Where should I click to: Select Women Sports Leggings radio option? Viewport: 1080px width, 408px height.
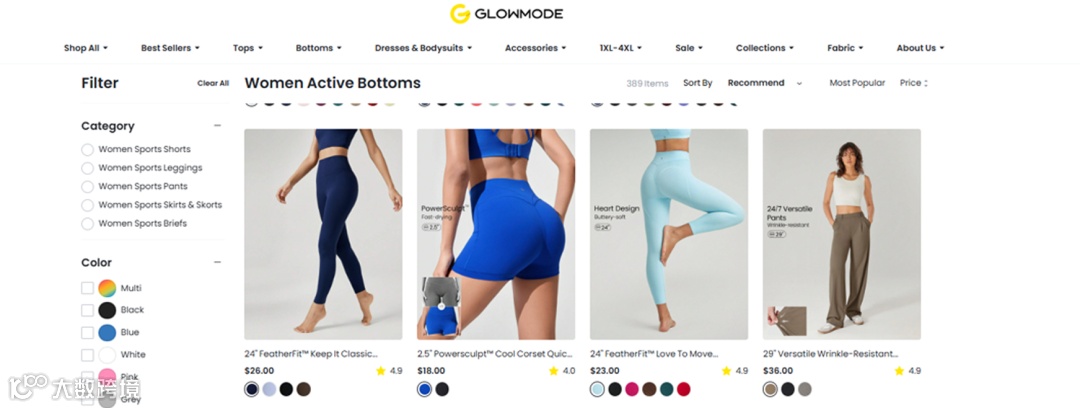point(87,168)
